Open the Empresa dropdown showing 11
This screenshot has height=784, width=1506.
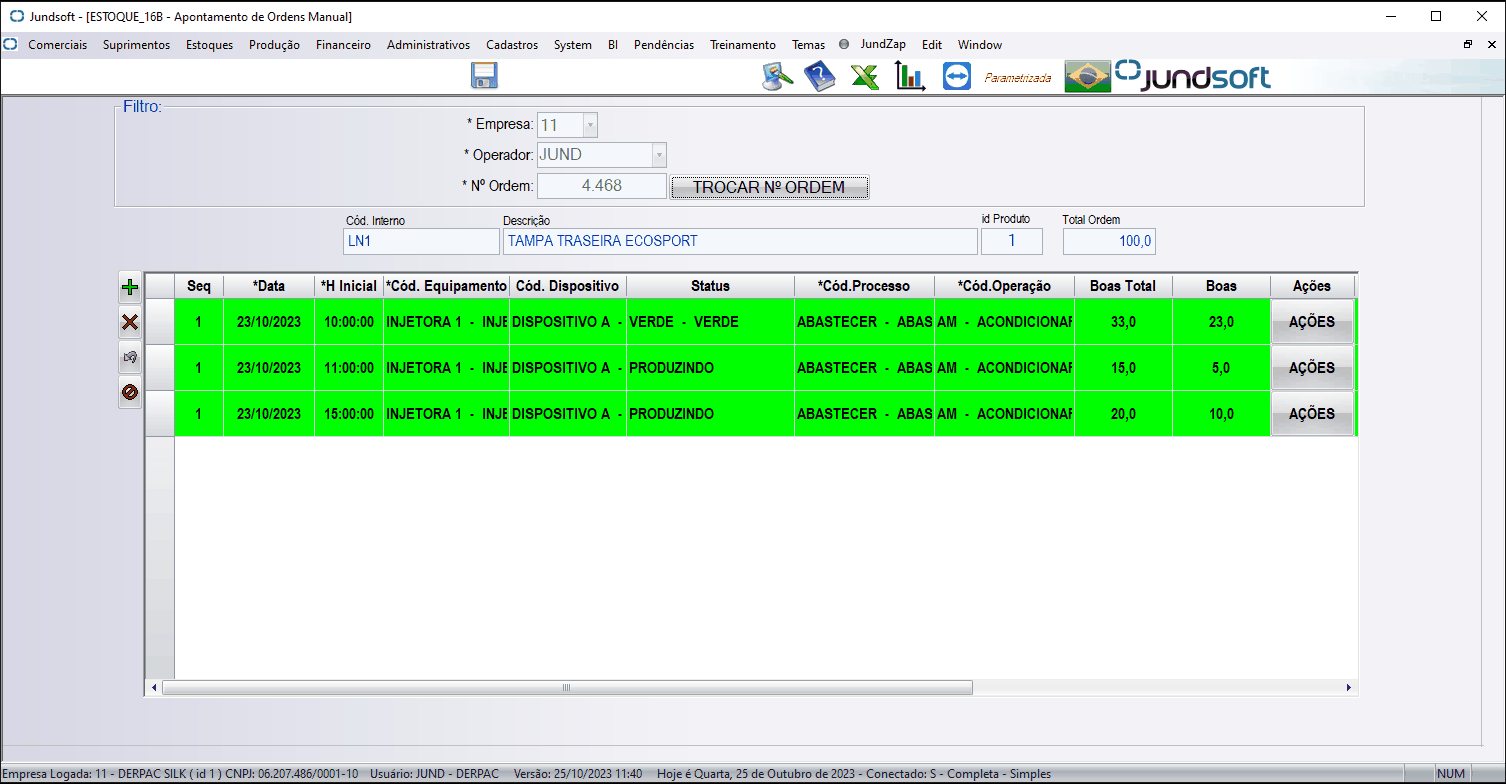point(590,125)
